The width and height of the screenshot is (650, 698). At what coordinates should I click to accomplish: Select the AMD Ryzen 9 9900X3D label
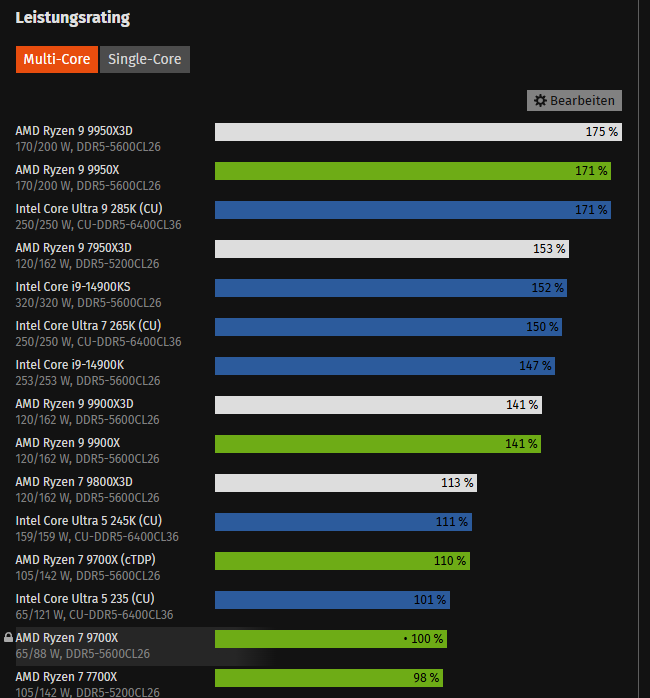pyautogui.click(x=74, y=404)
